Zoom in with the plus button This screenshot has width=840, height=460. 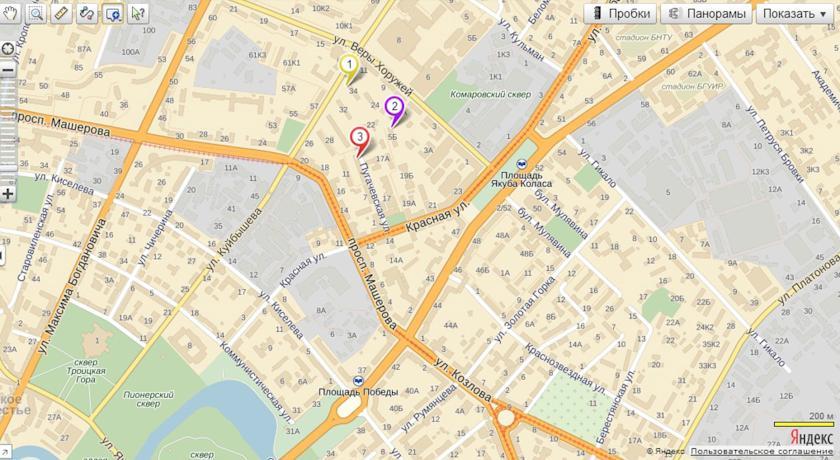(8, 193)
